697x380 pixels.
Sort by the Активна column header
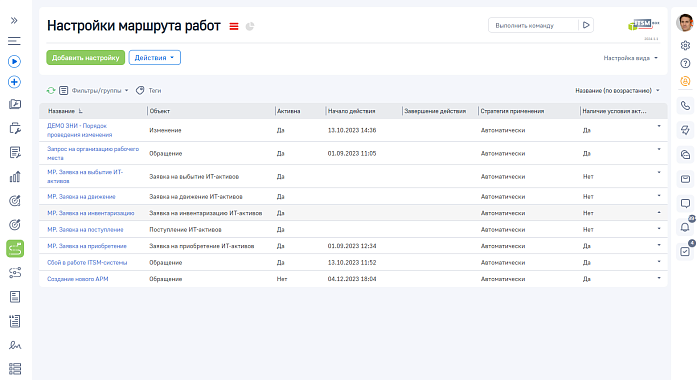tap(288, 111)
